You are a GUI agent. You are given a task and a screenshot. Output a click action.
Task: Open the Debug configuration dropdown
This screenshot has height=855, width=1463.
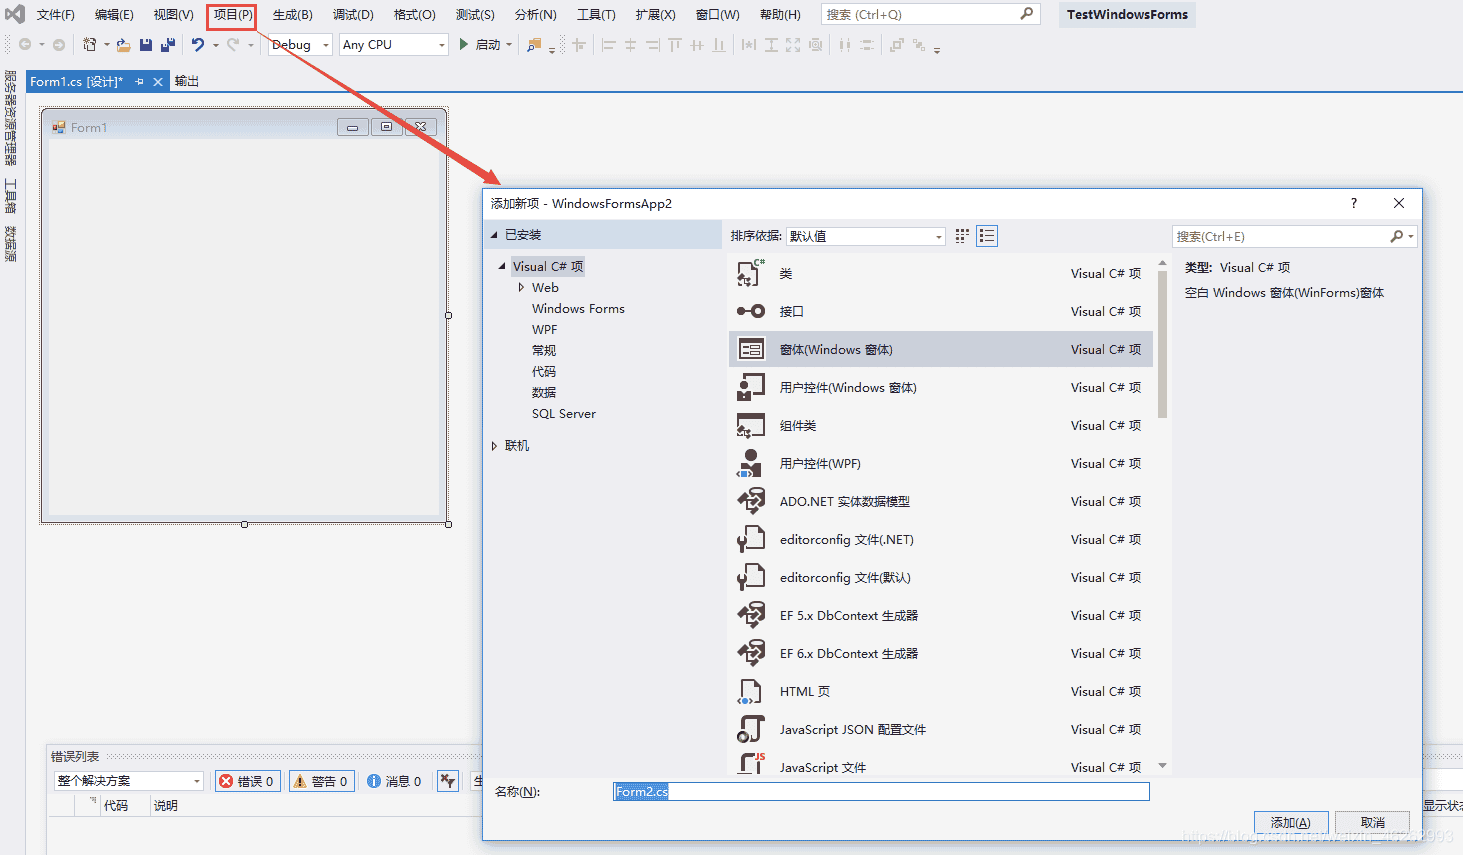324,44
